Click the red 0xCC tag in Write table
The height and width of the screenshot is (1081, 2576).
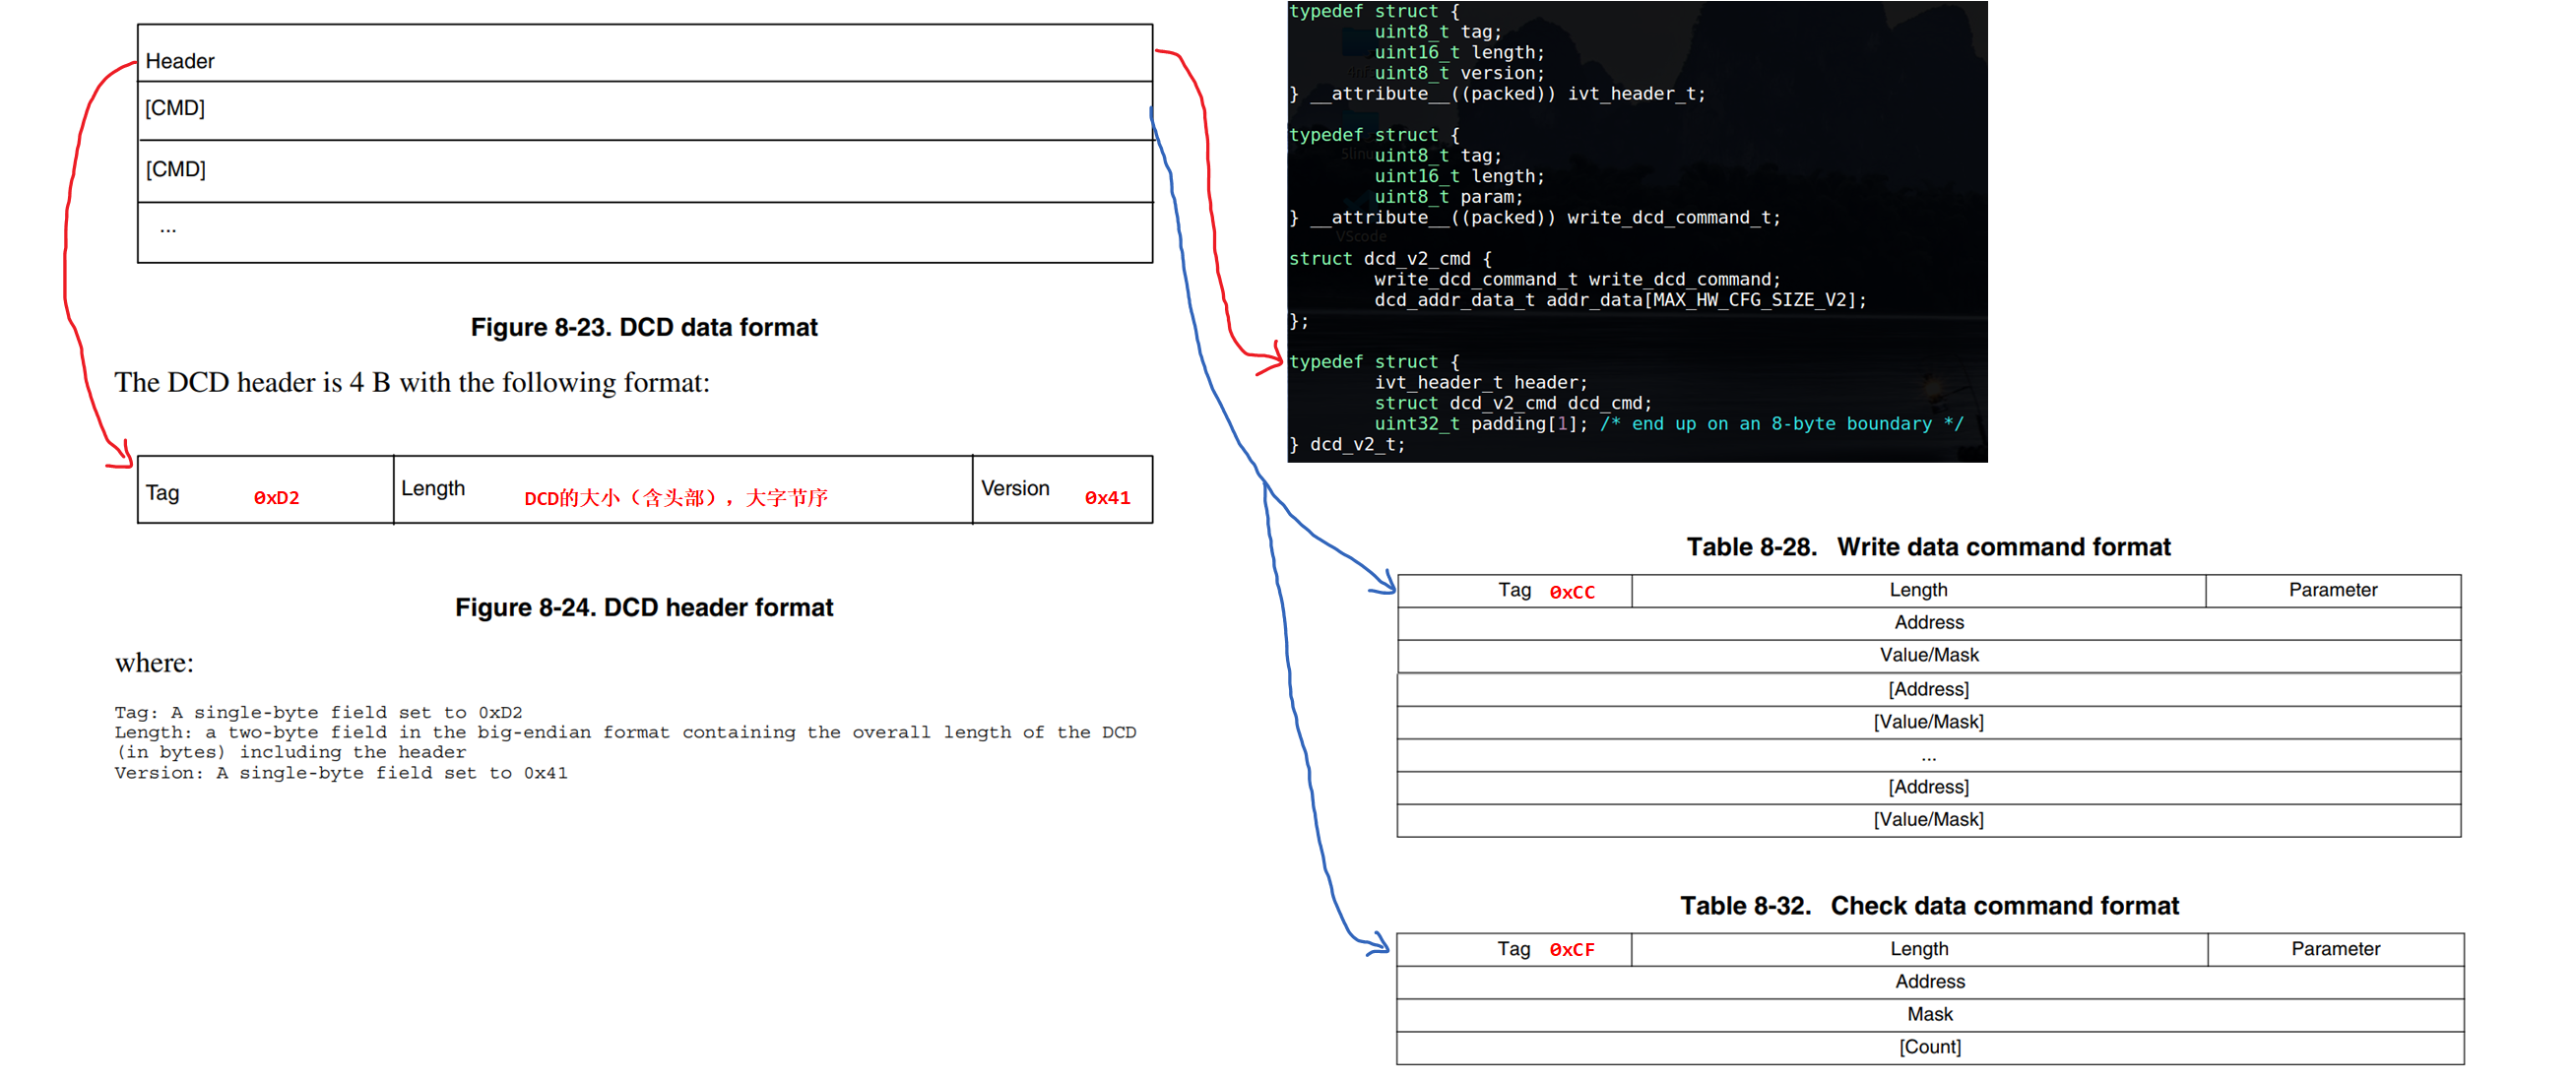pyautogui.click(x=1571, y=592)
